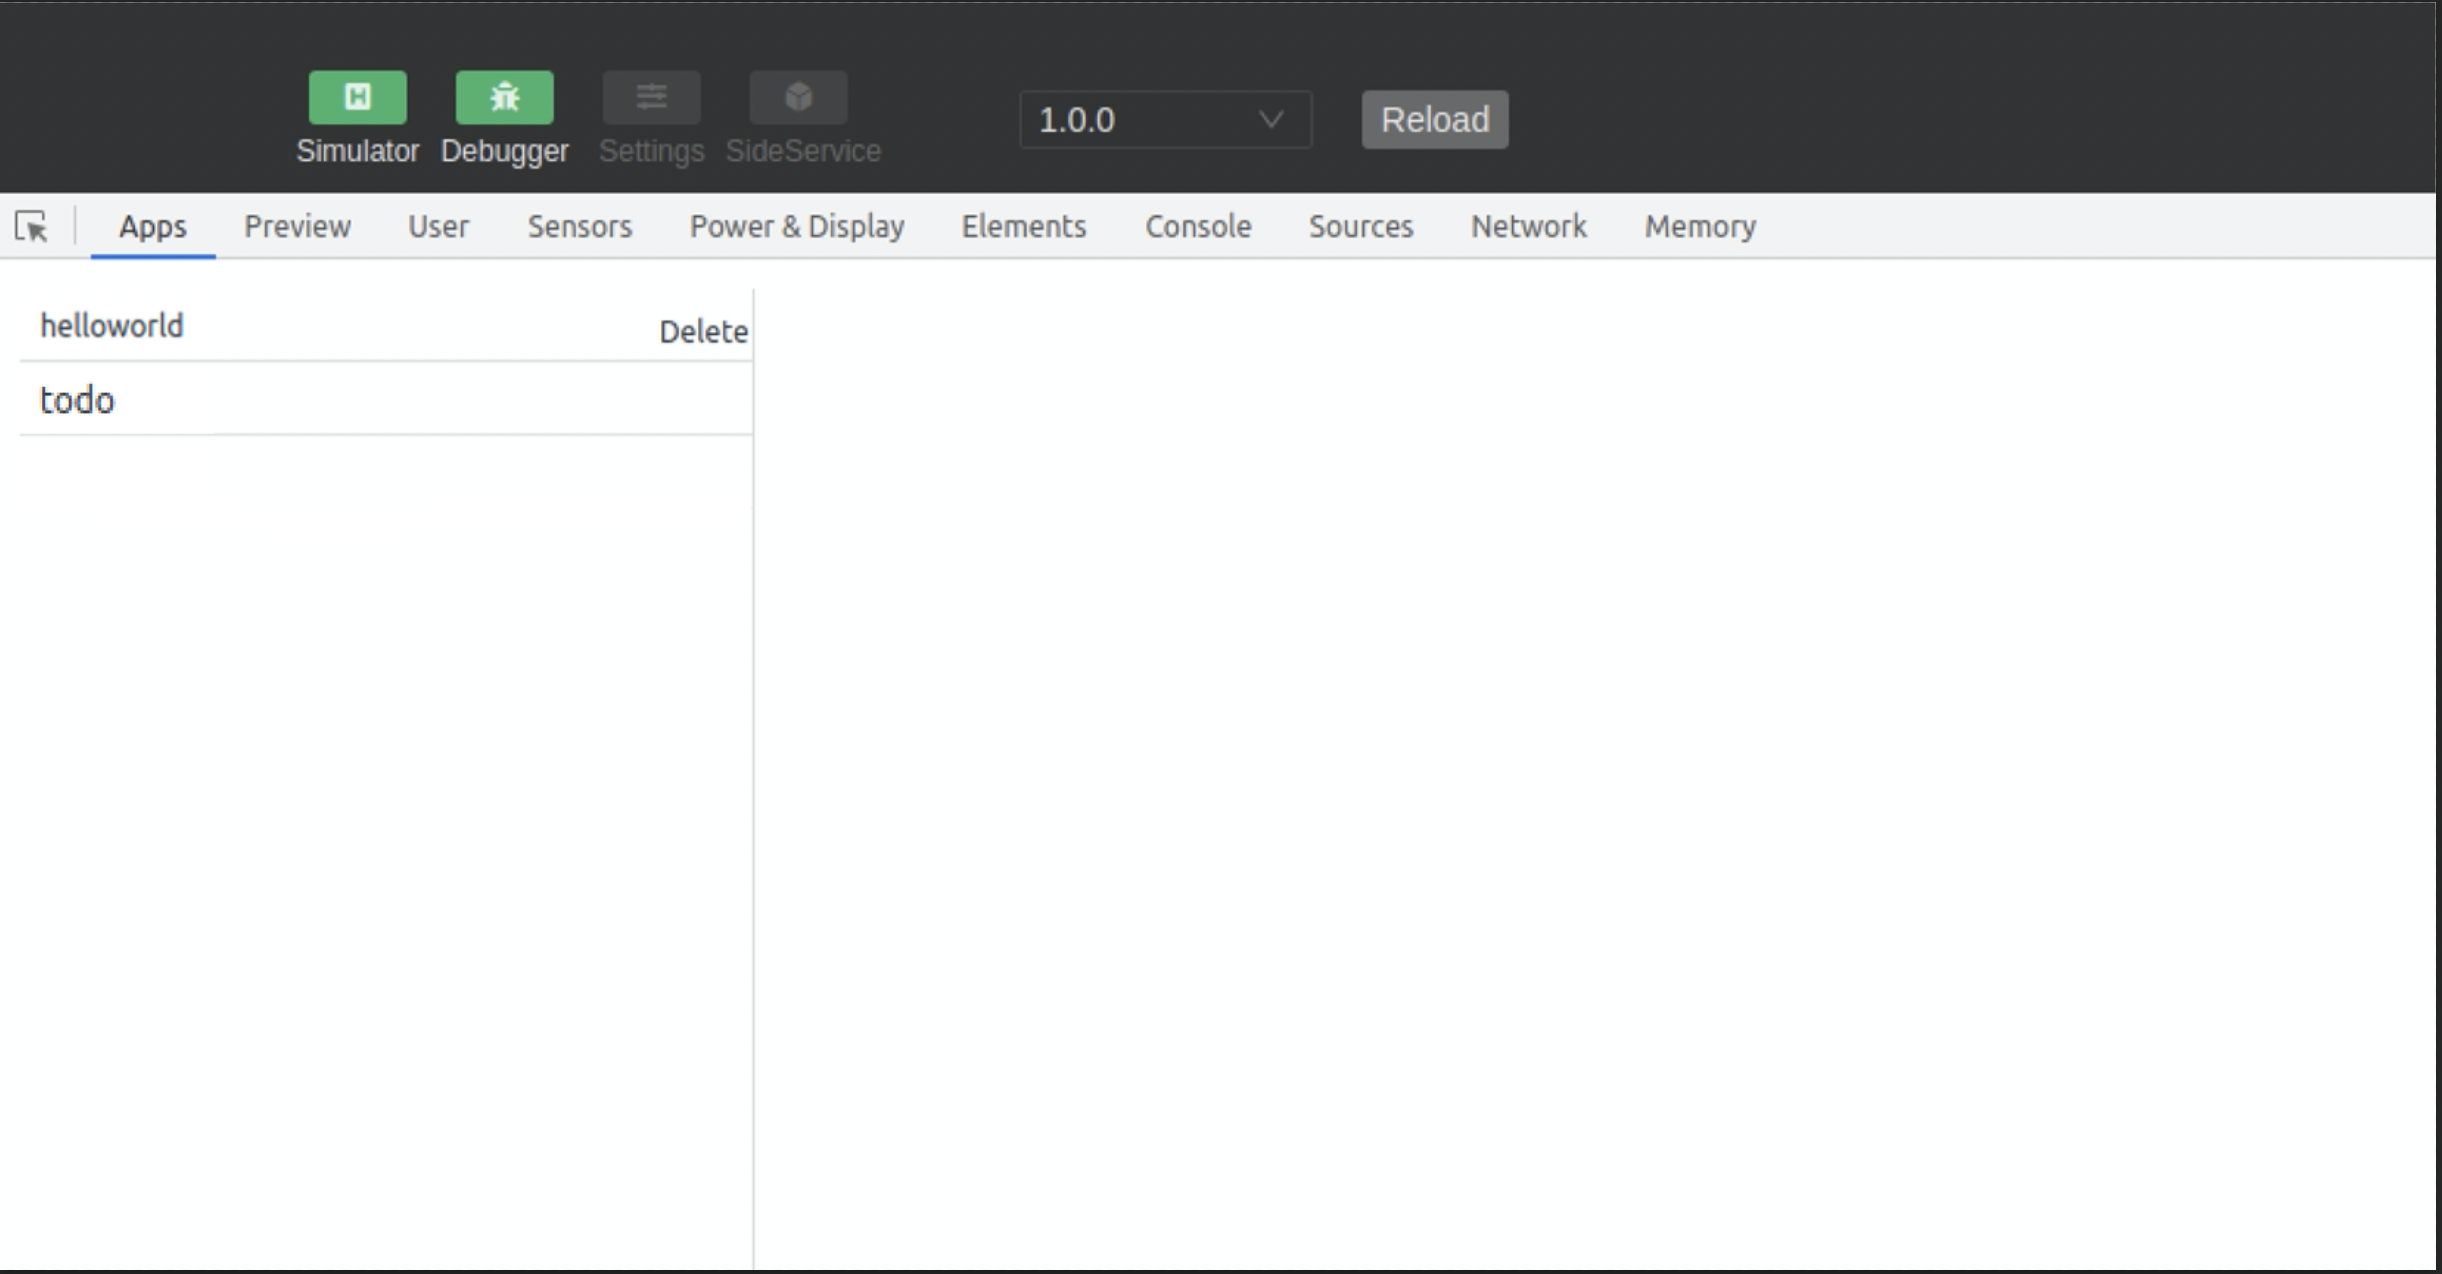Switch to the Apps tab
The width and height of the screenshot is (2442, 1274).
152,227
